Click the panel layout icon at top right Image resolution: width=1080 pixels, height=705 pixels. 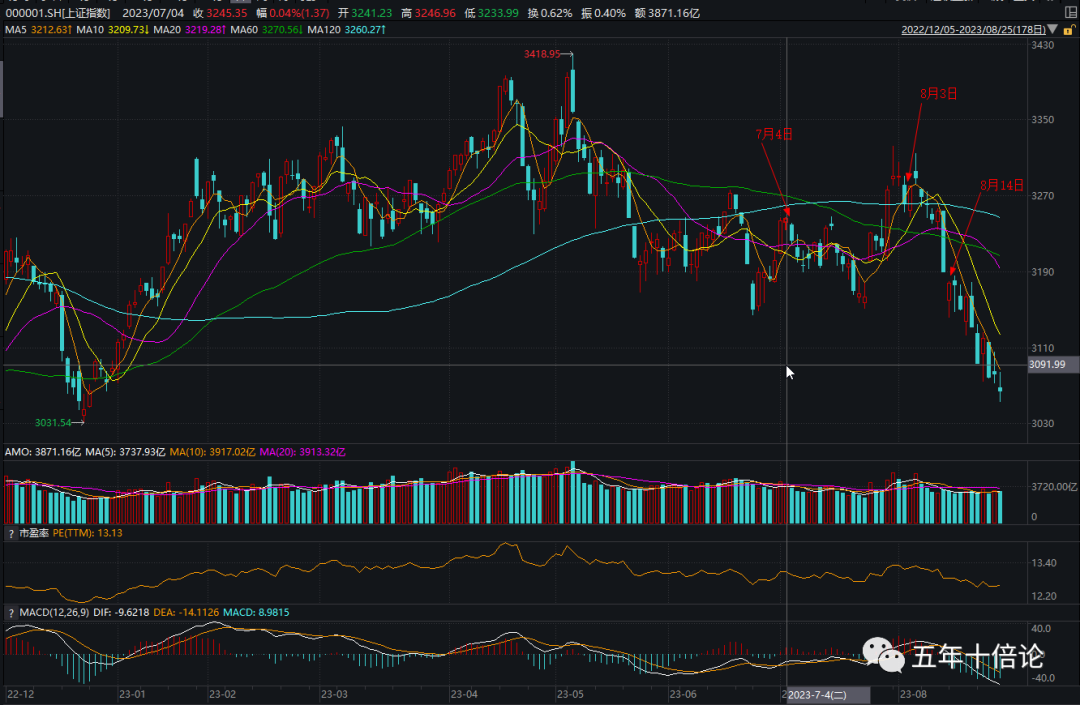1071,12
